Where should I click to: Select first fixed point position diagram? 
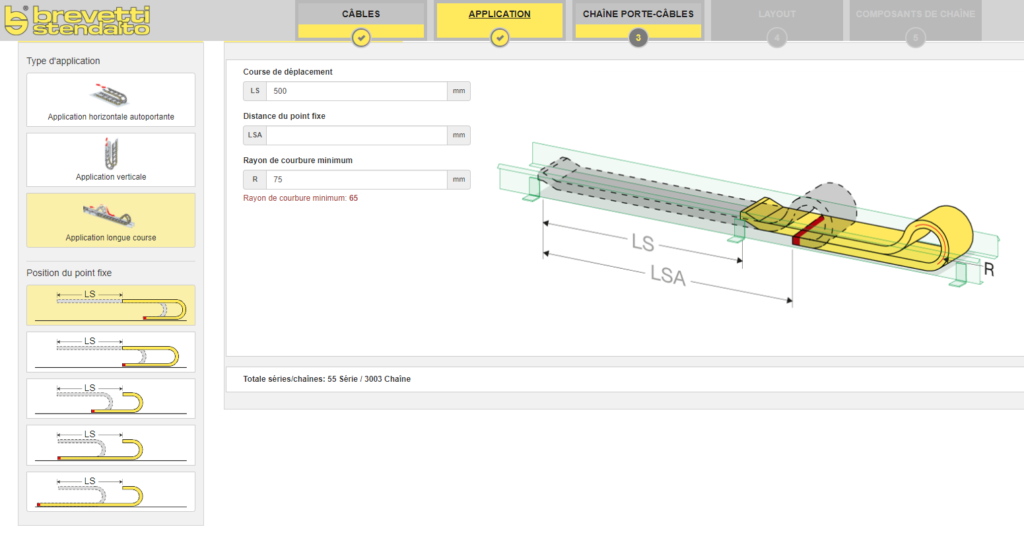pos(111,305)
